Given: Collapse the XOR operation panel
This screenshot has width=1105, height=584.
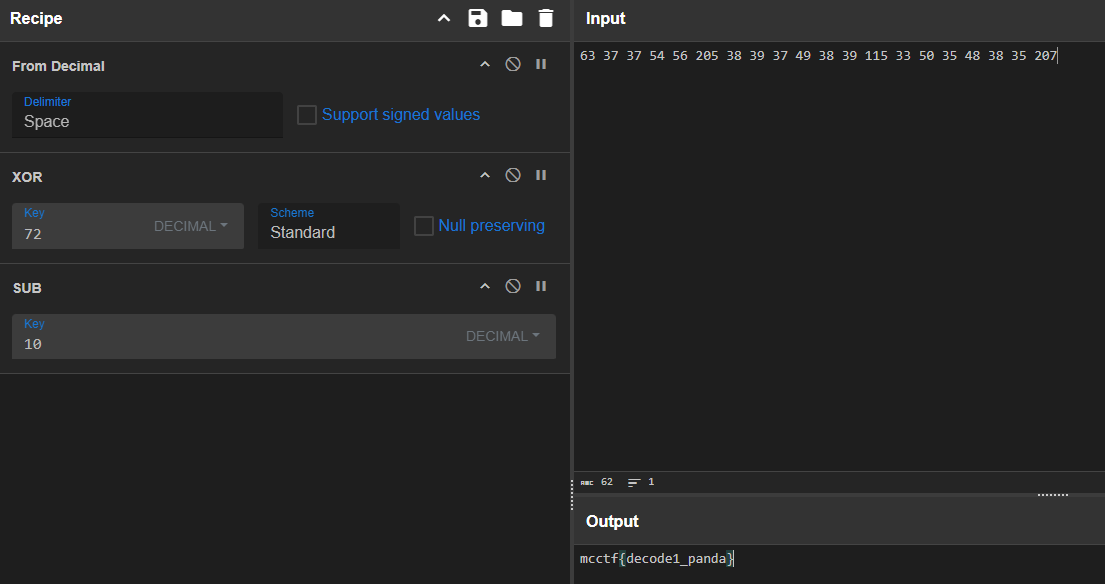Looking at the screenshot, I should (485, 175).
